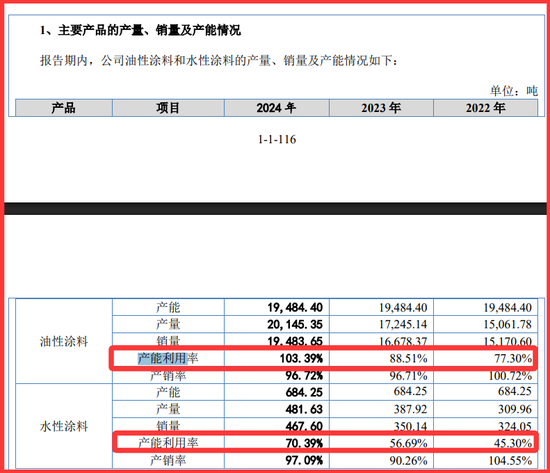Click the 2022 年 column header
550x473 pixels.
click(x=485, y=108)
